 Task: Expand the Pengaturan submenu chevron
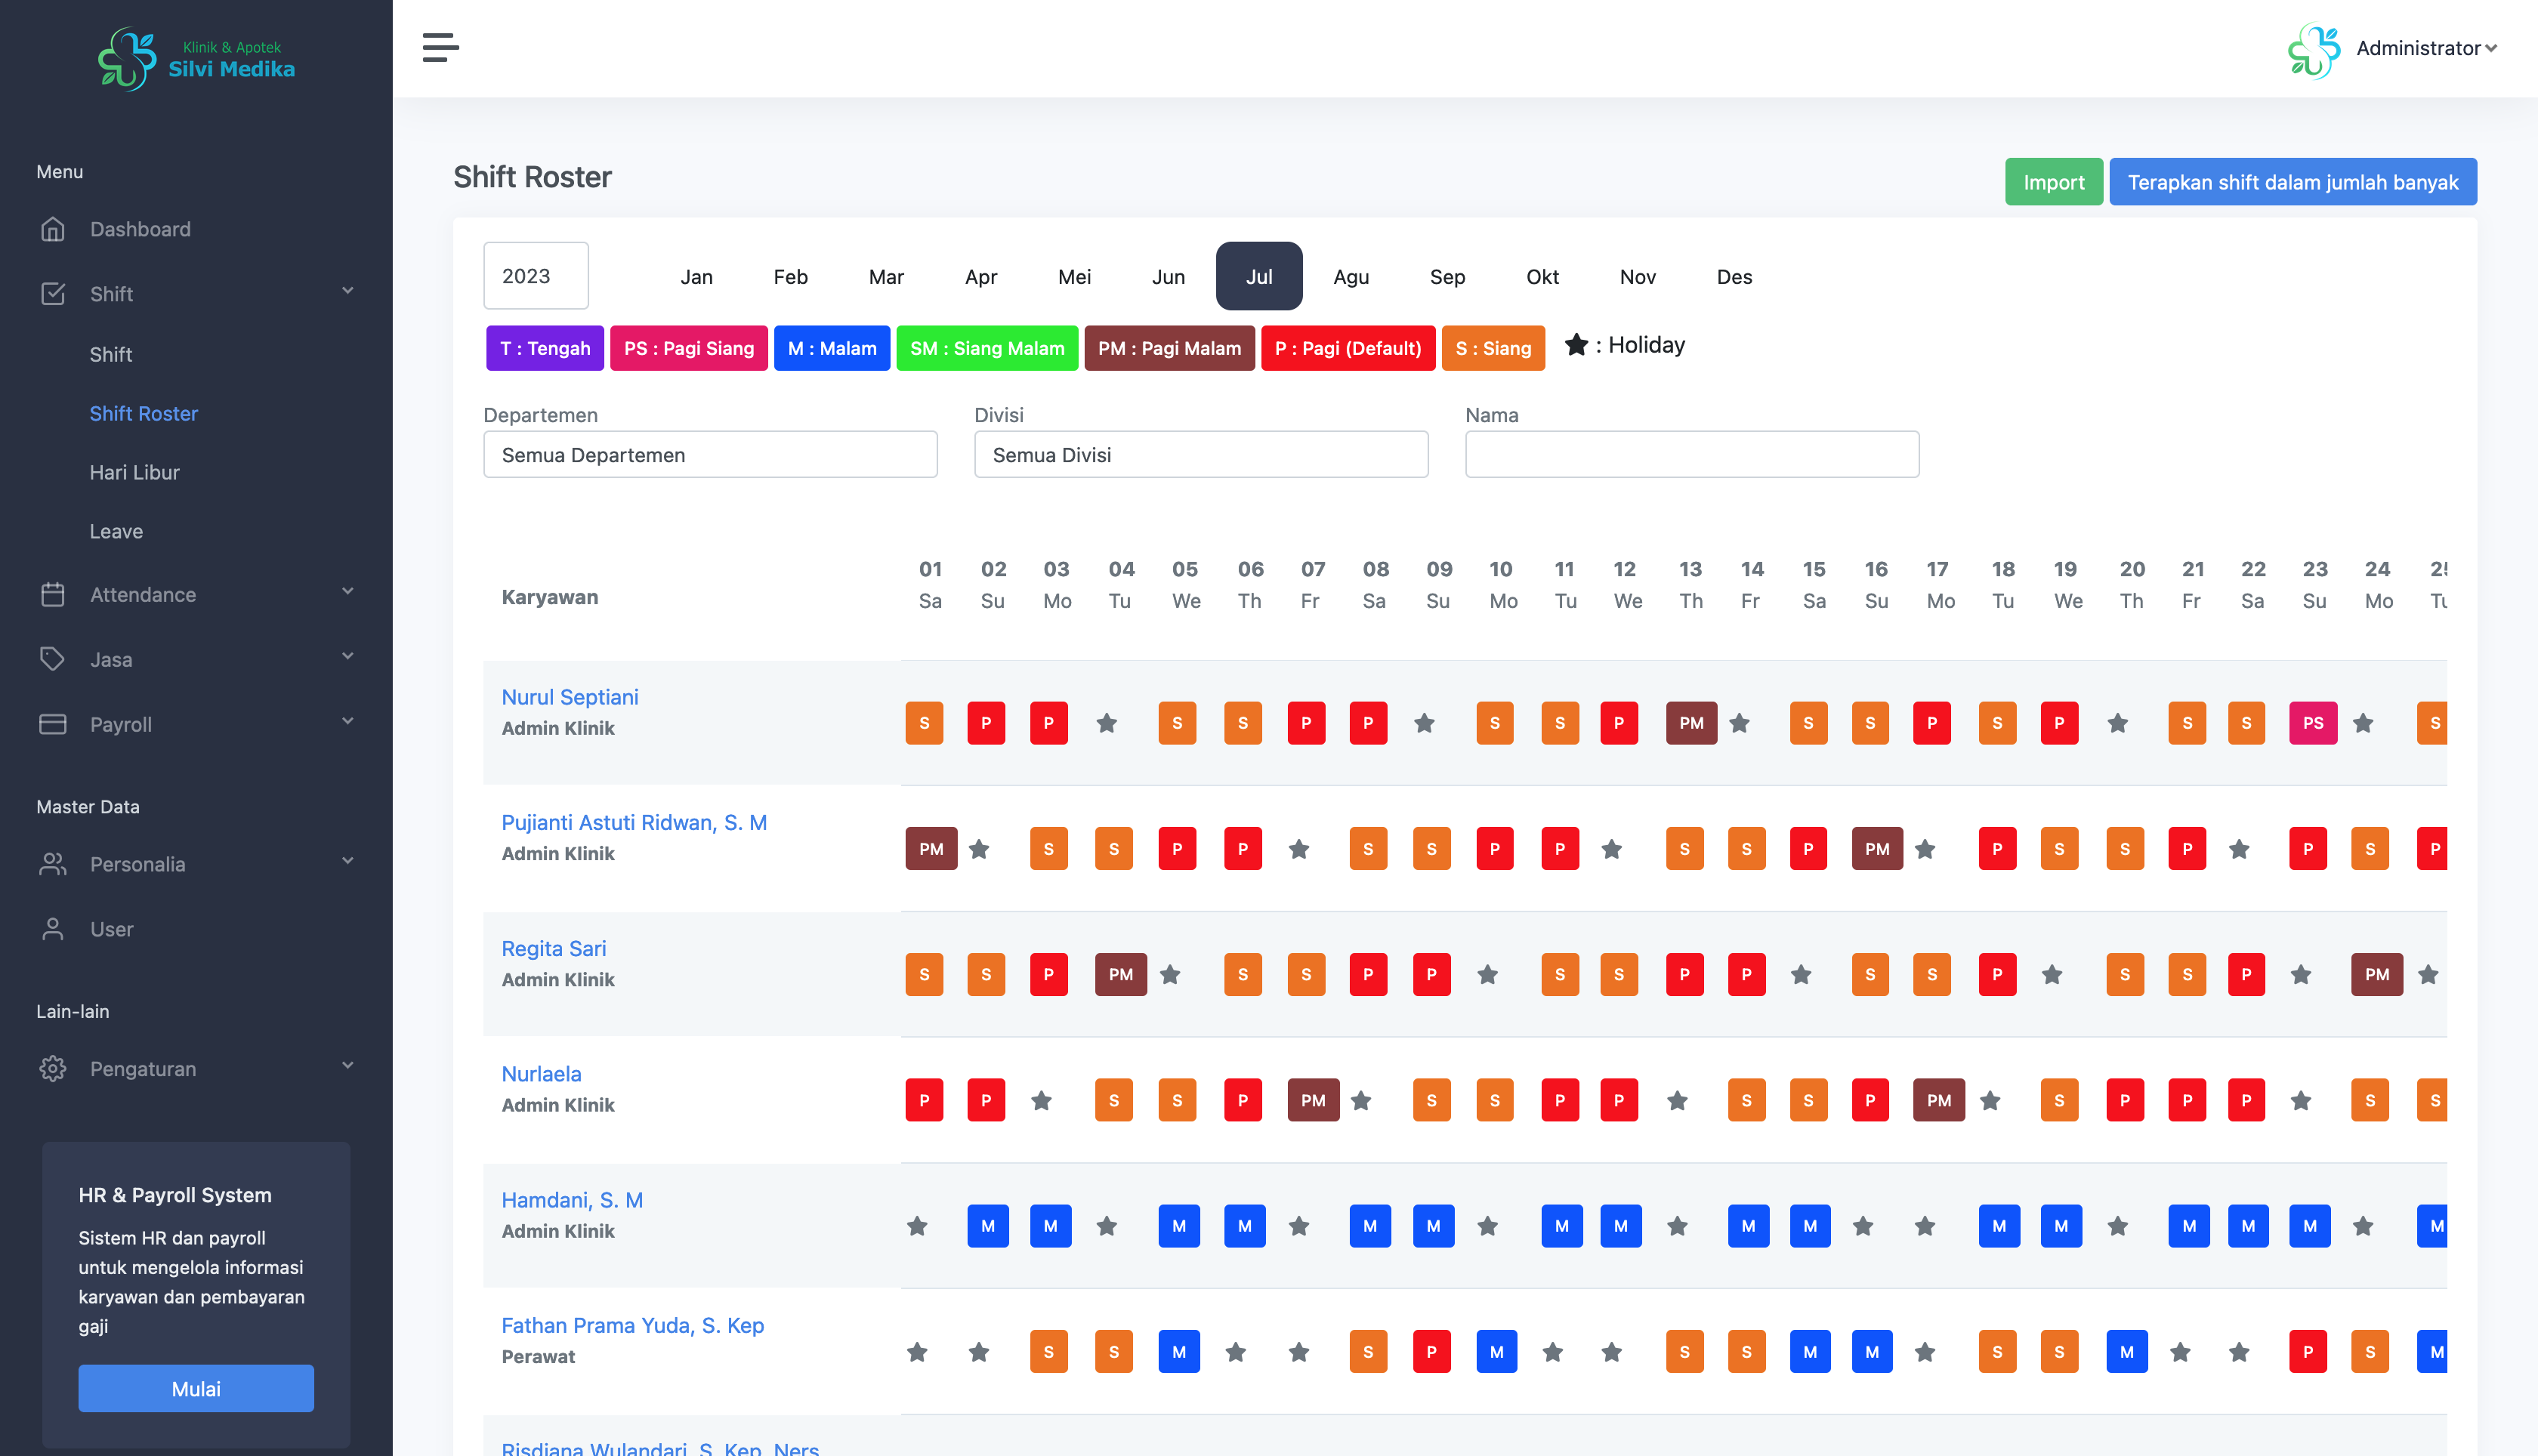(347, 1065)
